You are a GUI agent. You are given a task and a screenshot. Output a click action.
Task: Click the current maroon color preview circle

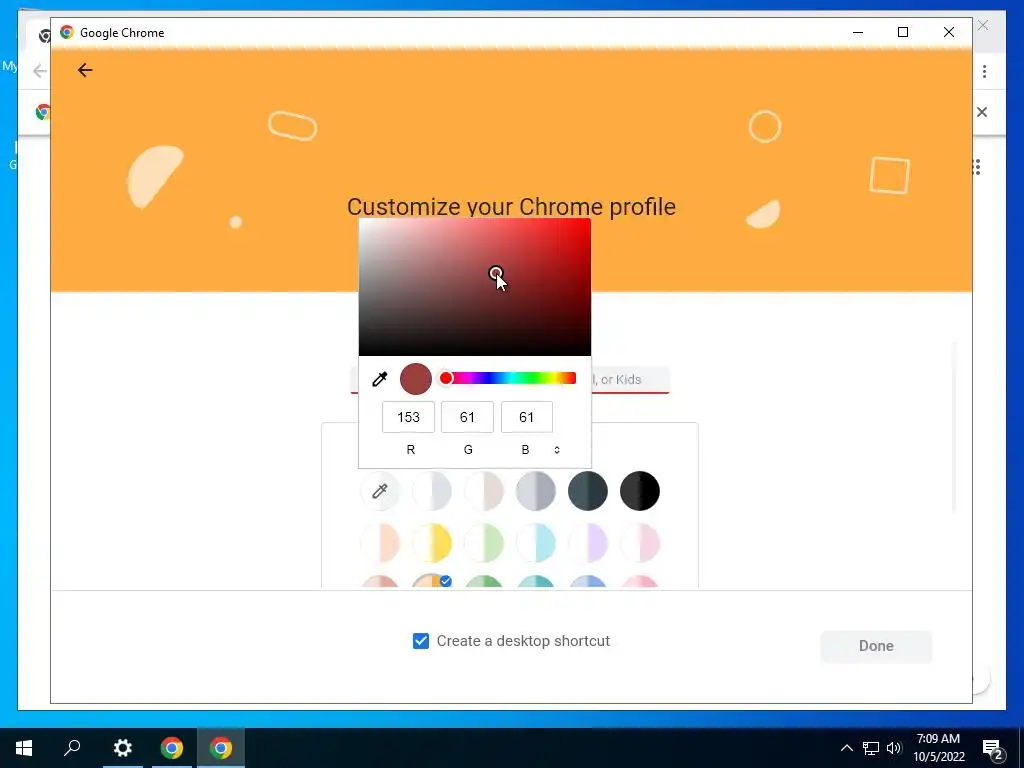(x=416, y=379)
